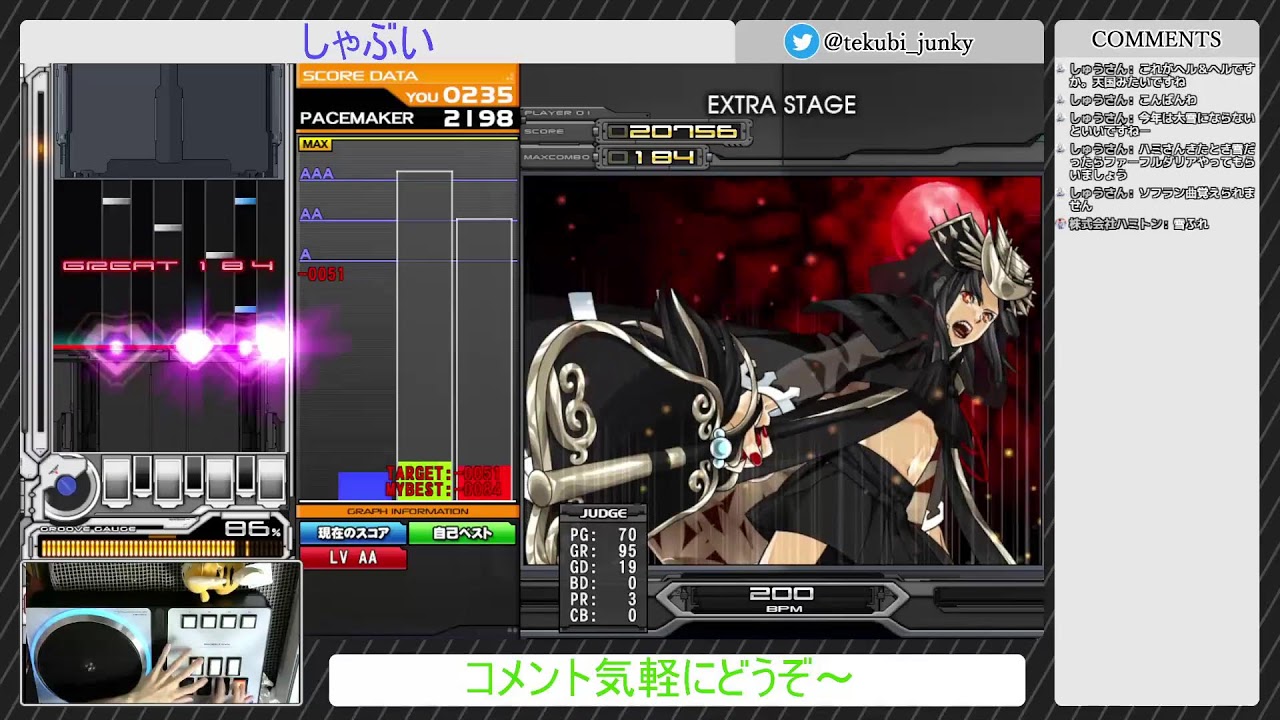Screen dimensions: 1280x720
Task: Click avatar beside 今年は大雪 comment
Action: (1062, 118)
